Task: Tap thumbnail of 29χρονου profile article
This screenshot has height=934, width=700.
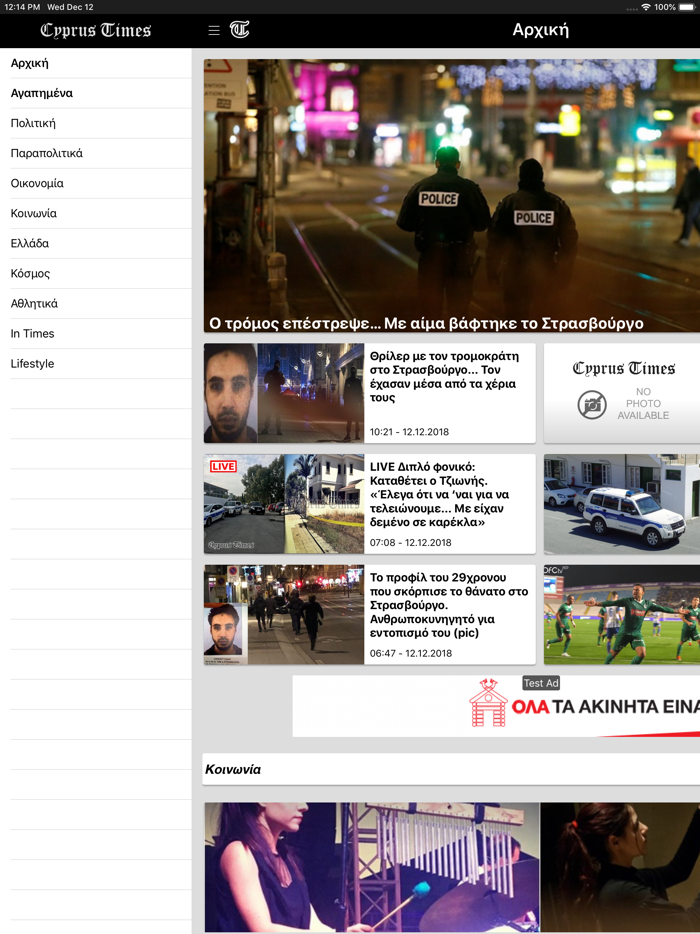Action: [284, 615]
